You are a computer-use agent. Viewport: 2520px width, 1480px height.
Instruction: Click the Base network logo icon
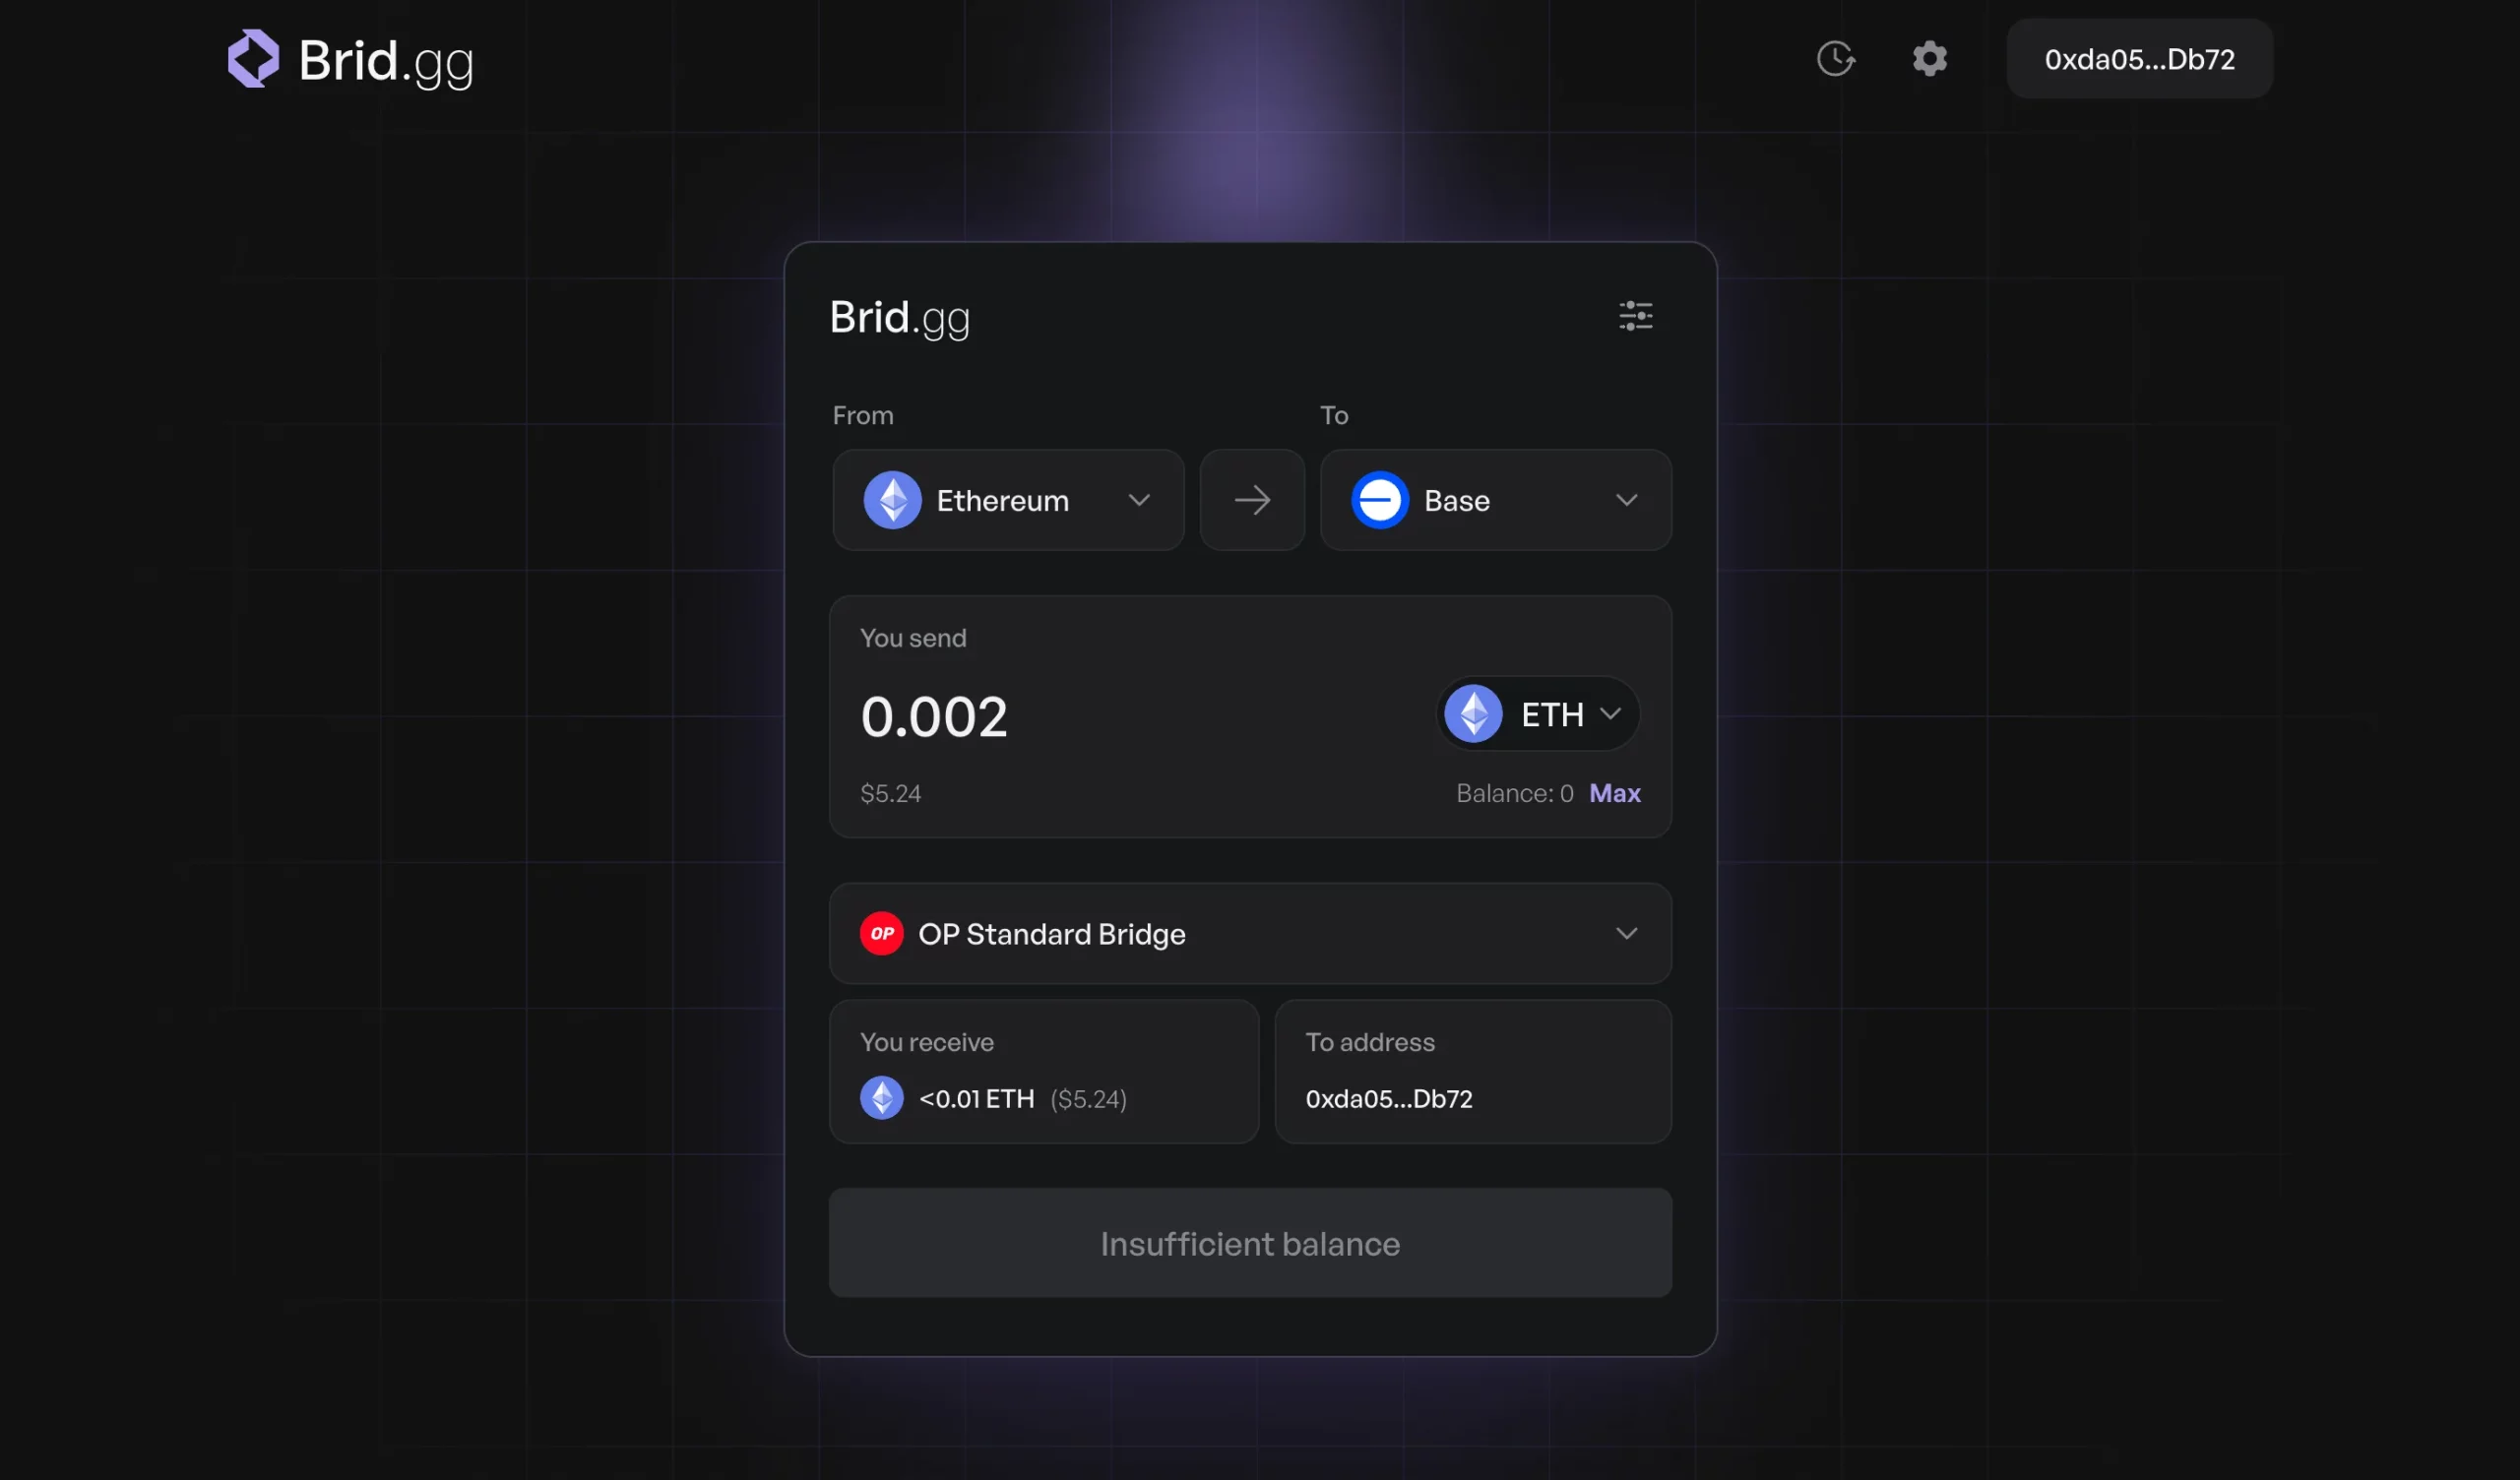[x=1378, y=499]
